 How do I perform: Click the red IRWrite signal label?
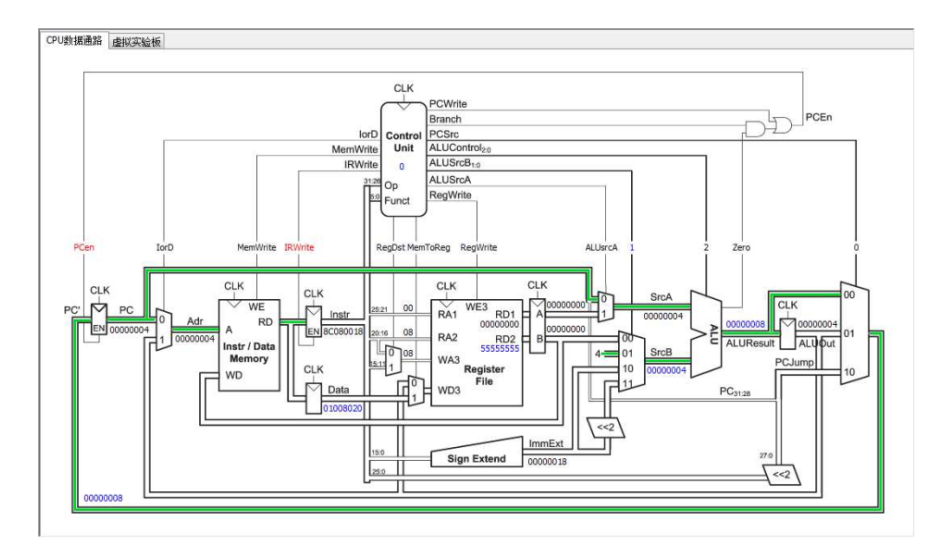point(299,246)
